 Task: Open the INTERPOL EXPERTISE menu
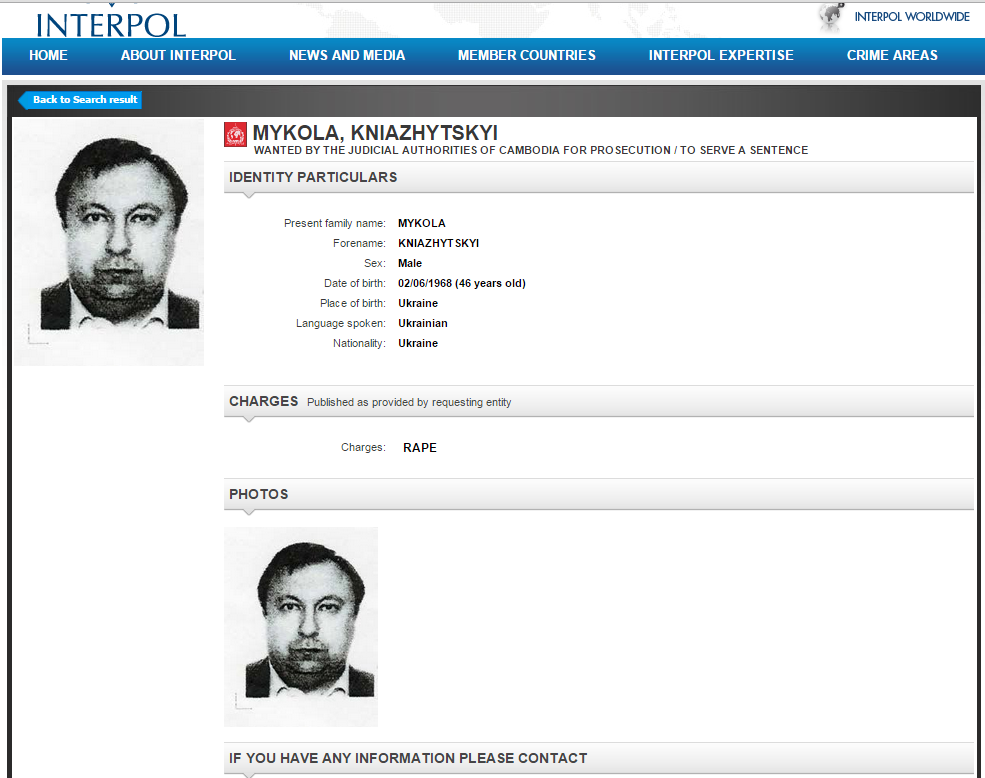point(721,56)
